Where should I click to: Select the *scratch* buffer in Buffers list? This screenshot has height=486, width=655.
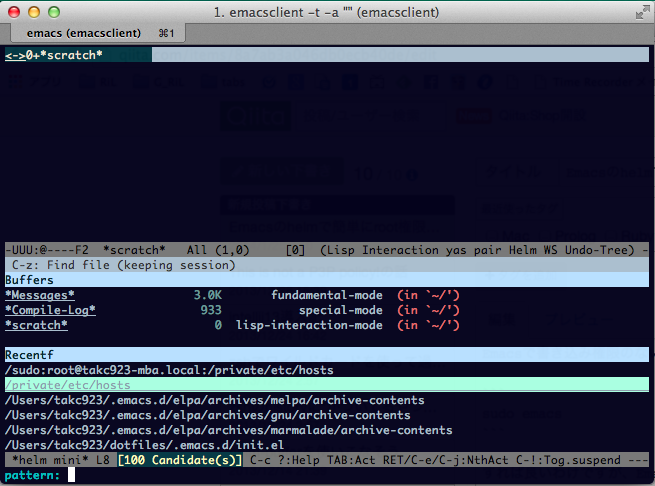click(x=36, y=325)
